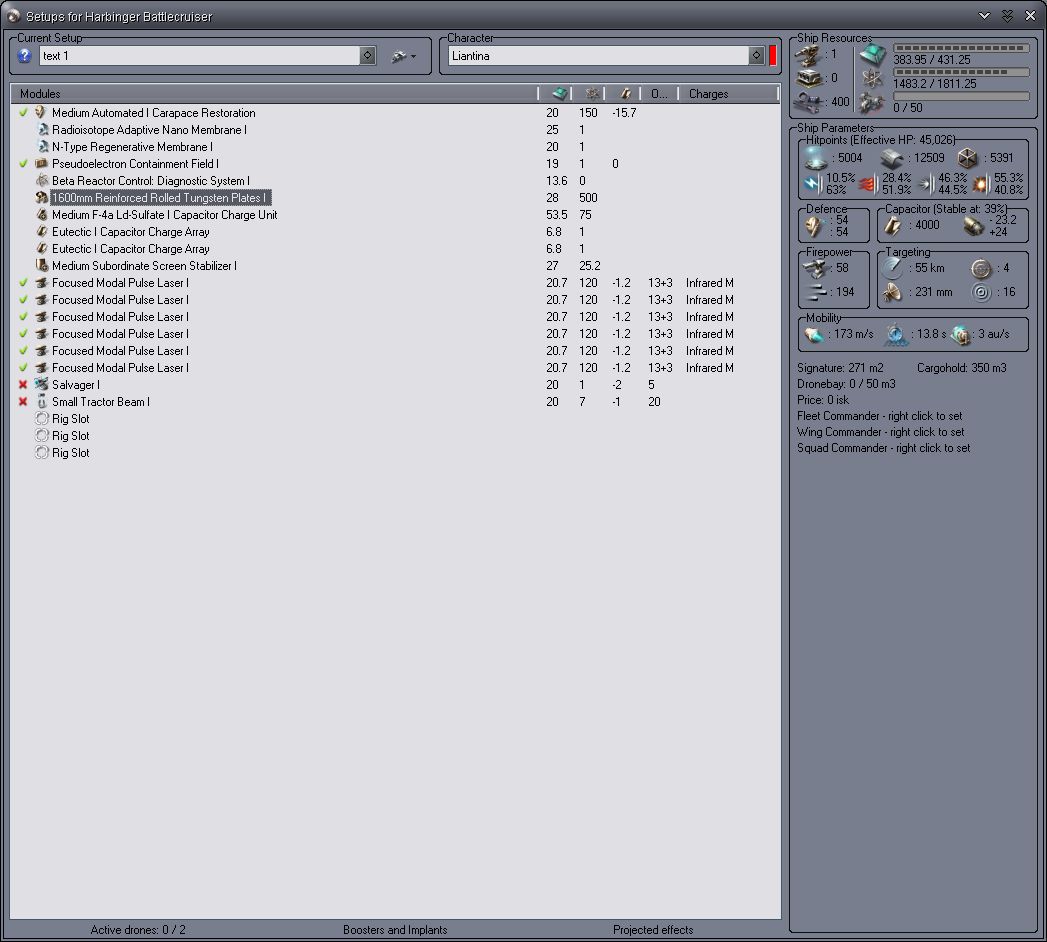
Task: Click the launcher hardpoints icon in Ship Resources
Action: pos(809,79)
